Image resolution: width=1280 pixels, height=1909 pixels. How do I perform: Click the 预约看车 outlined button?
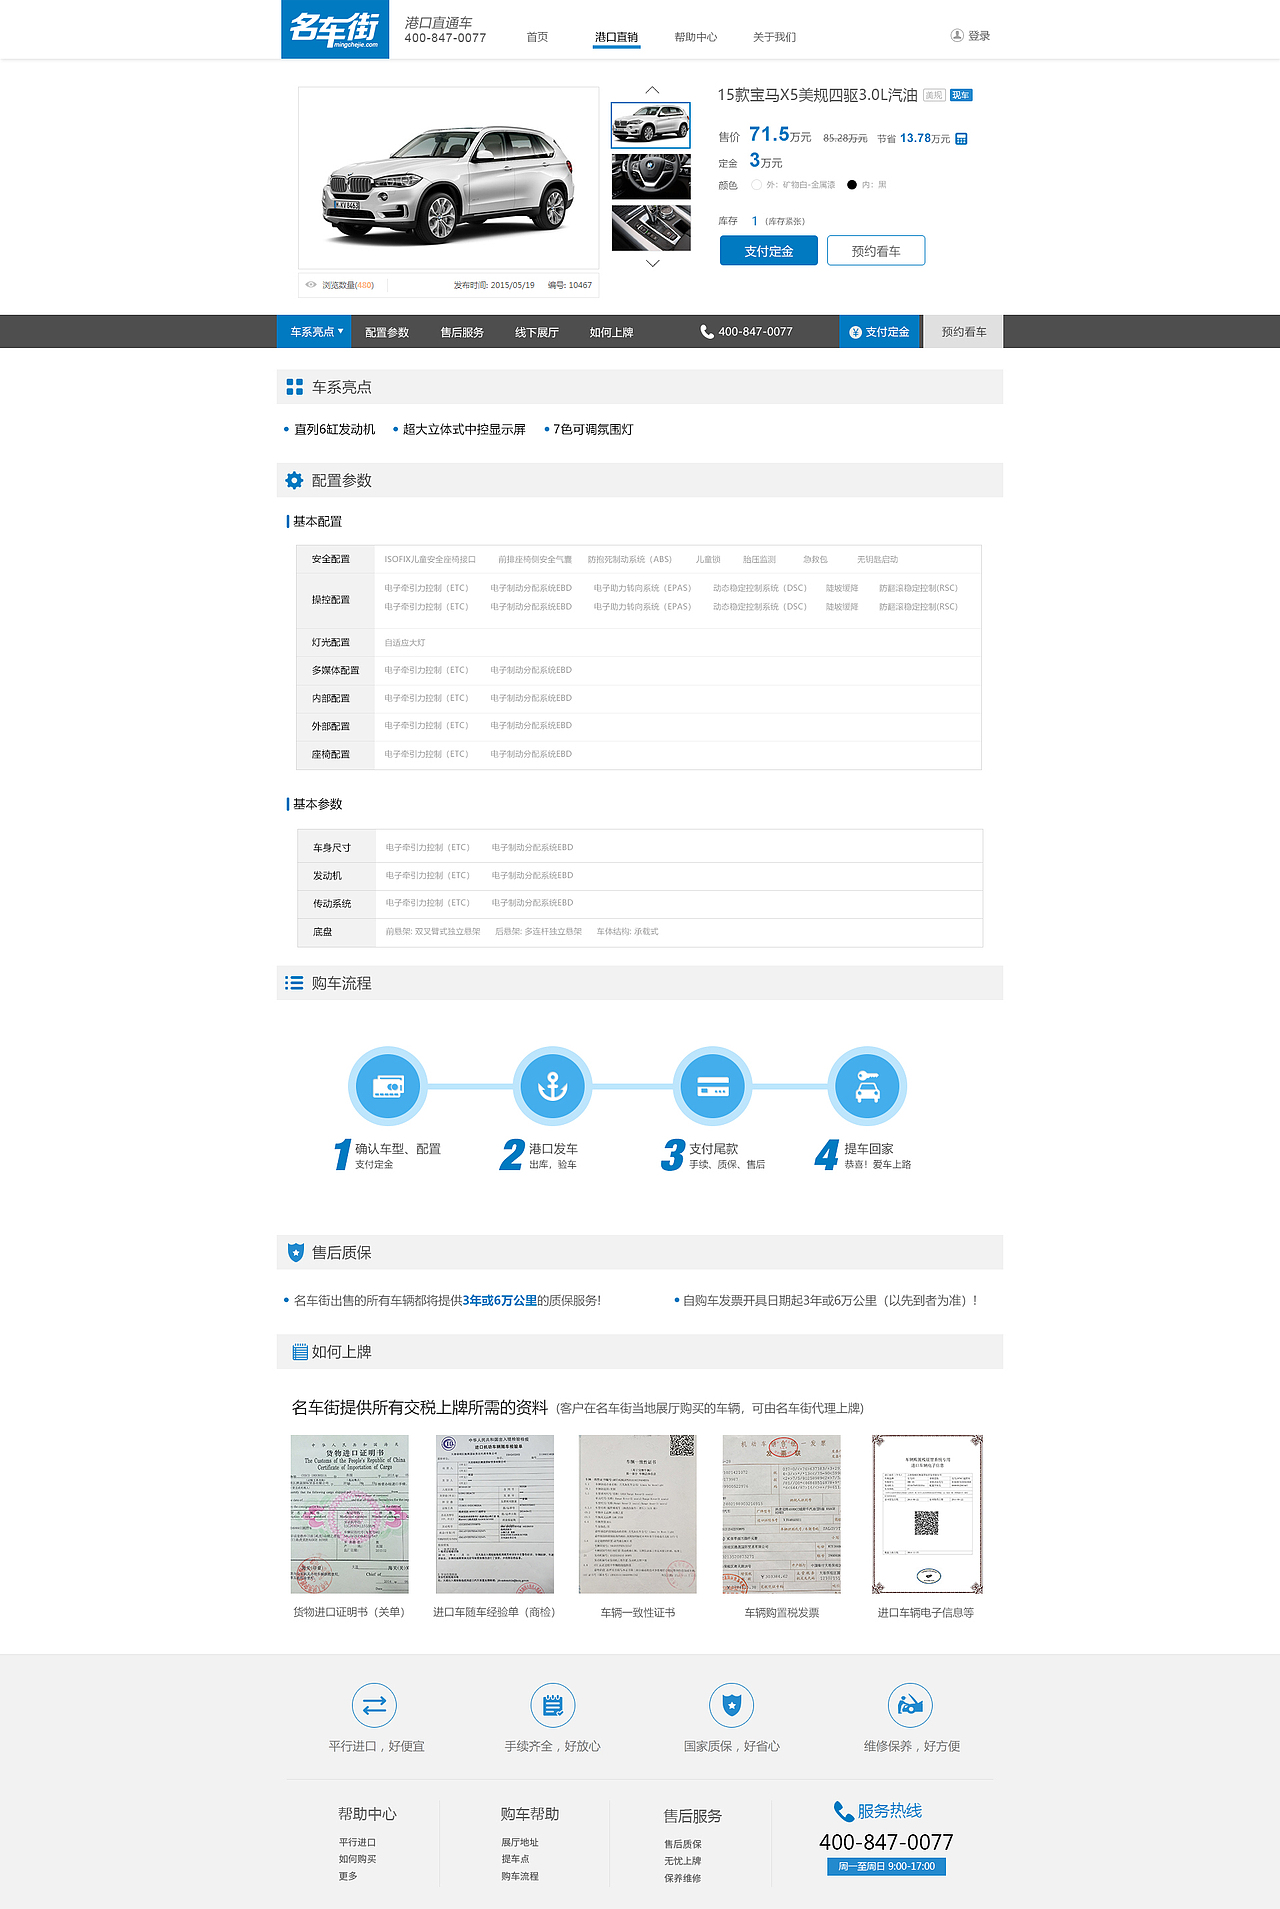pyautogui.click(x=876, y=251)
